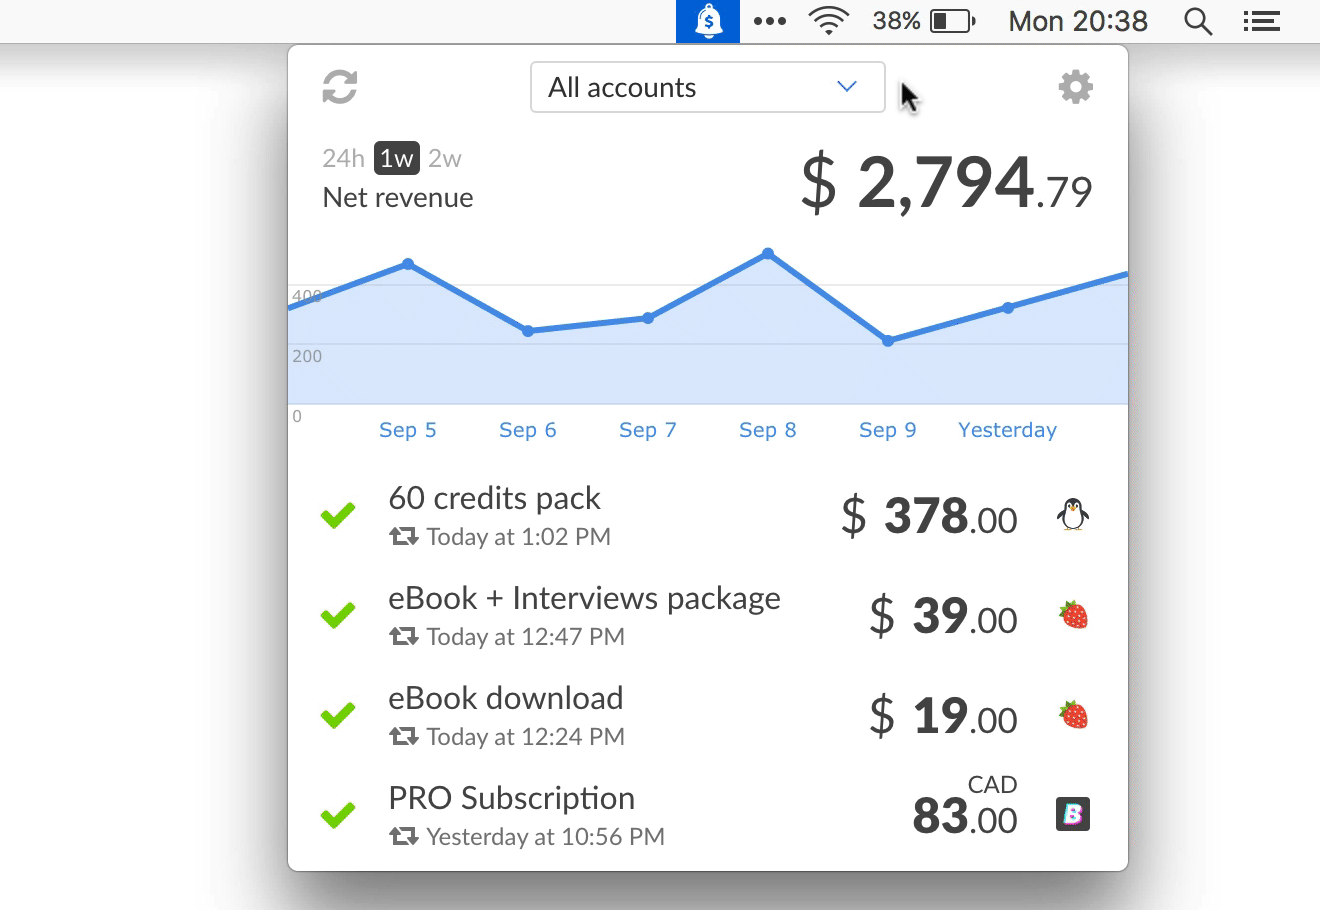Click recurring icon under PRO Subscription

[x=404, y=836]
